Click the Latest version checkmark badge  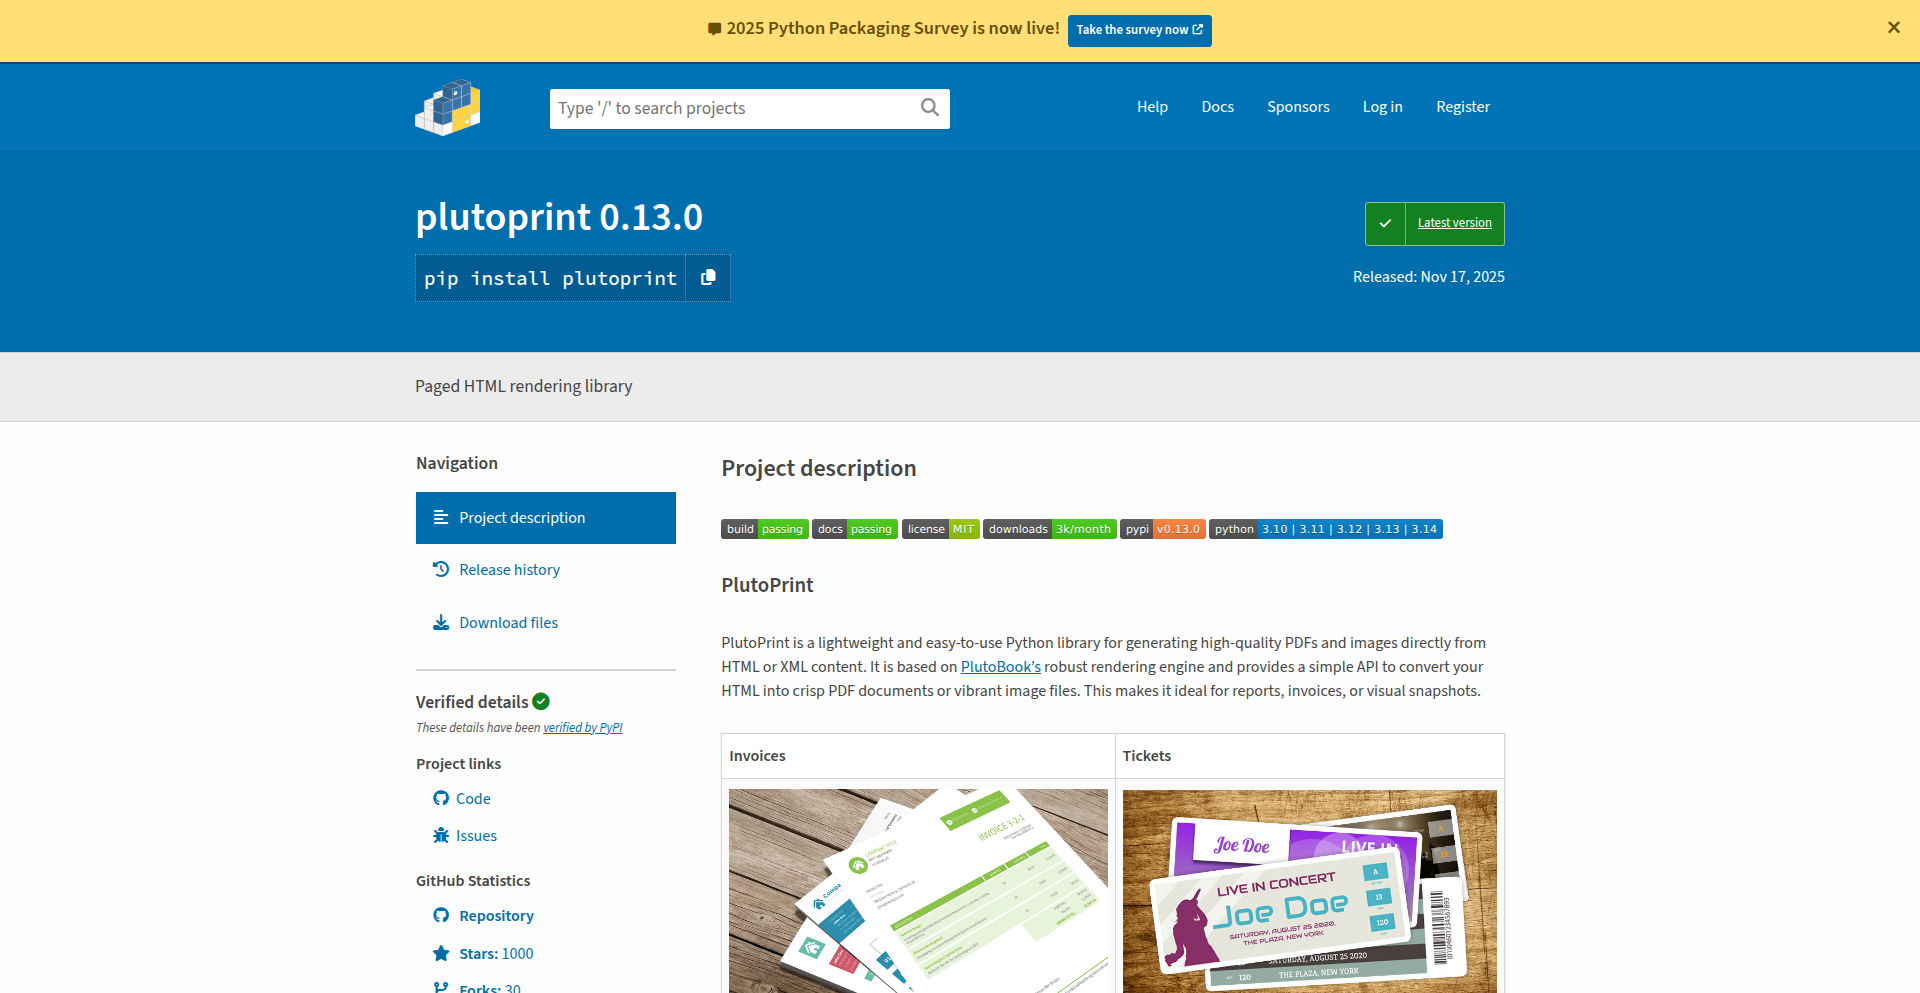(1385, 223)
